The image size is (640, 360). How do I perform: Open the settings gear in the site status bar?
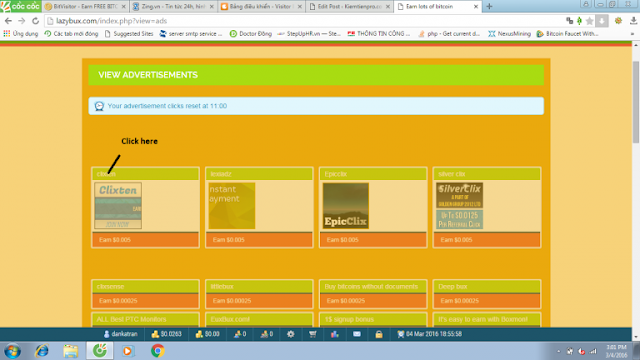point(290,334)
